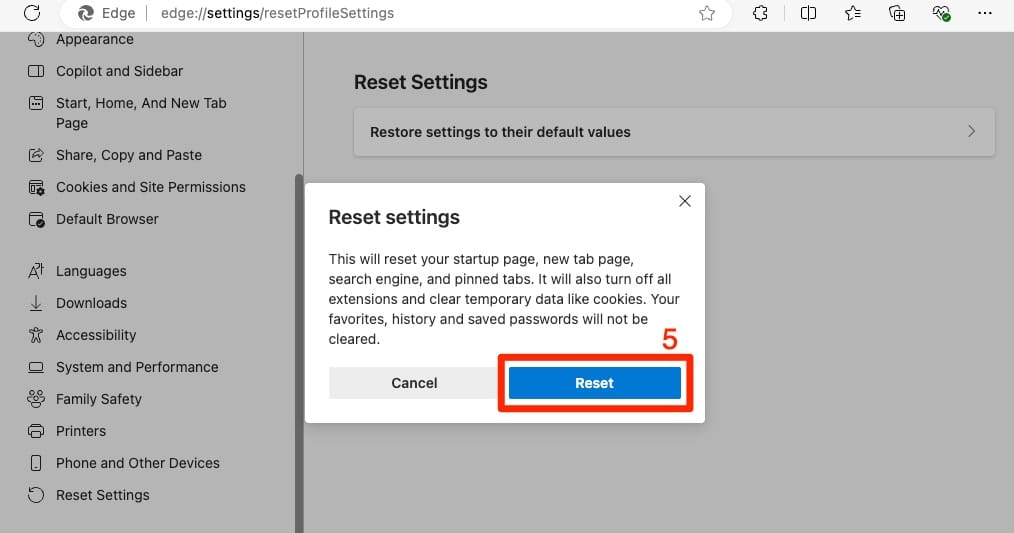Add this page to favorites star icon

point(707,13)
